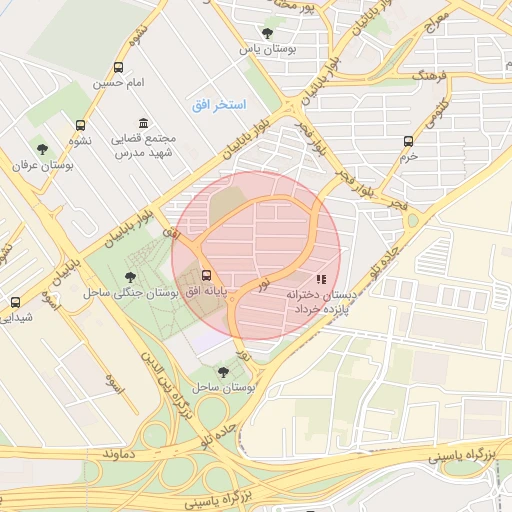Click the tree icon above بوستان ساحل
Viewport: 512px width, 512px height.
pyautogui.click(x=223, y=372)
